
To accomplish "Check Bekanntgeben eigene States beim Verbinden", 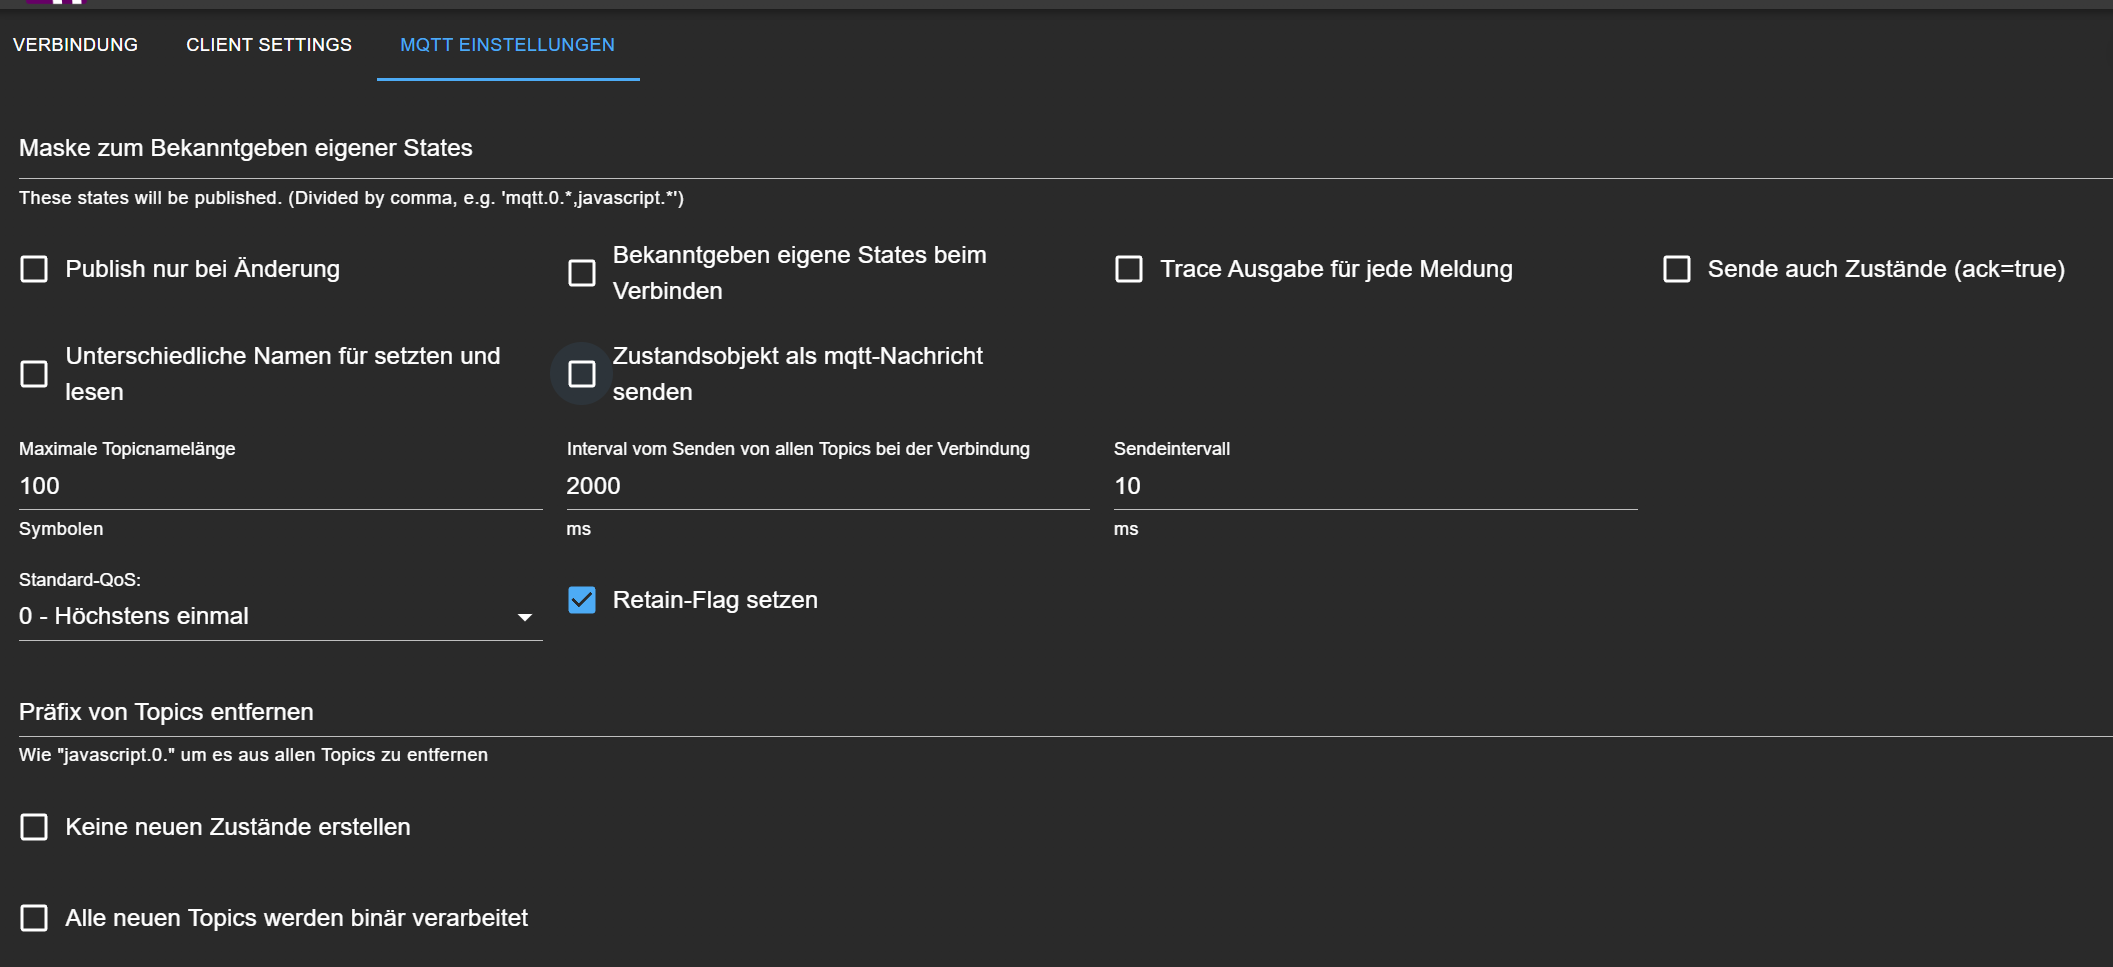I will tap(581, 273).
